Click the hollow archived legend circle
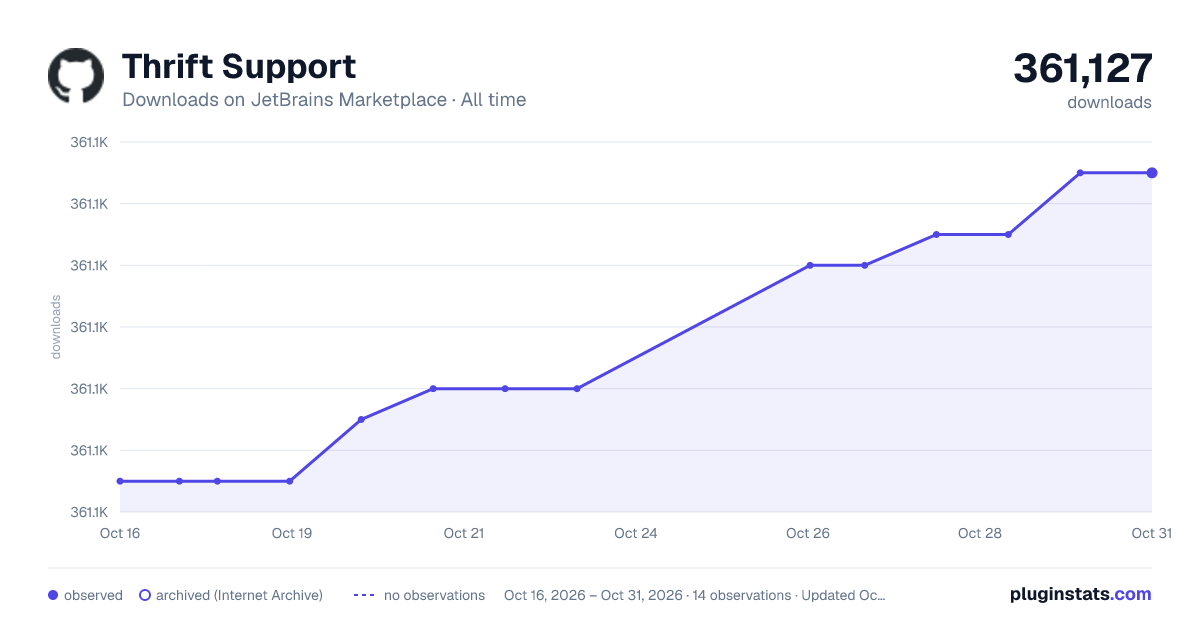Screen dimensions: 1200x630 point(145,595)
